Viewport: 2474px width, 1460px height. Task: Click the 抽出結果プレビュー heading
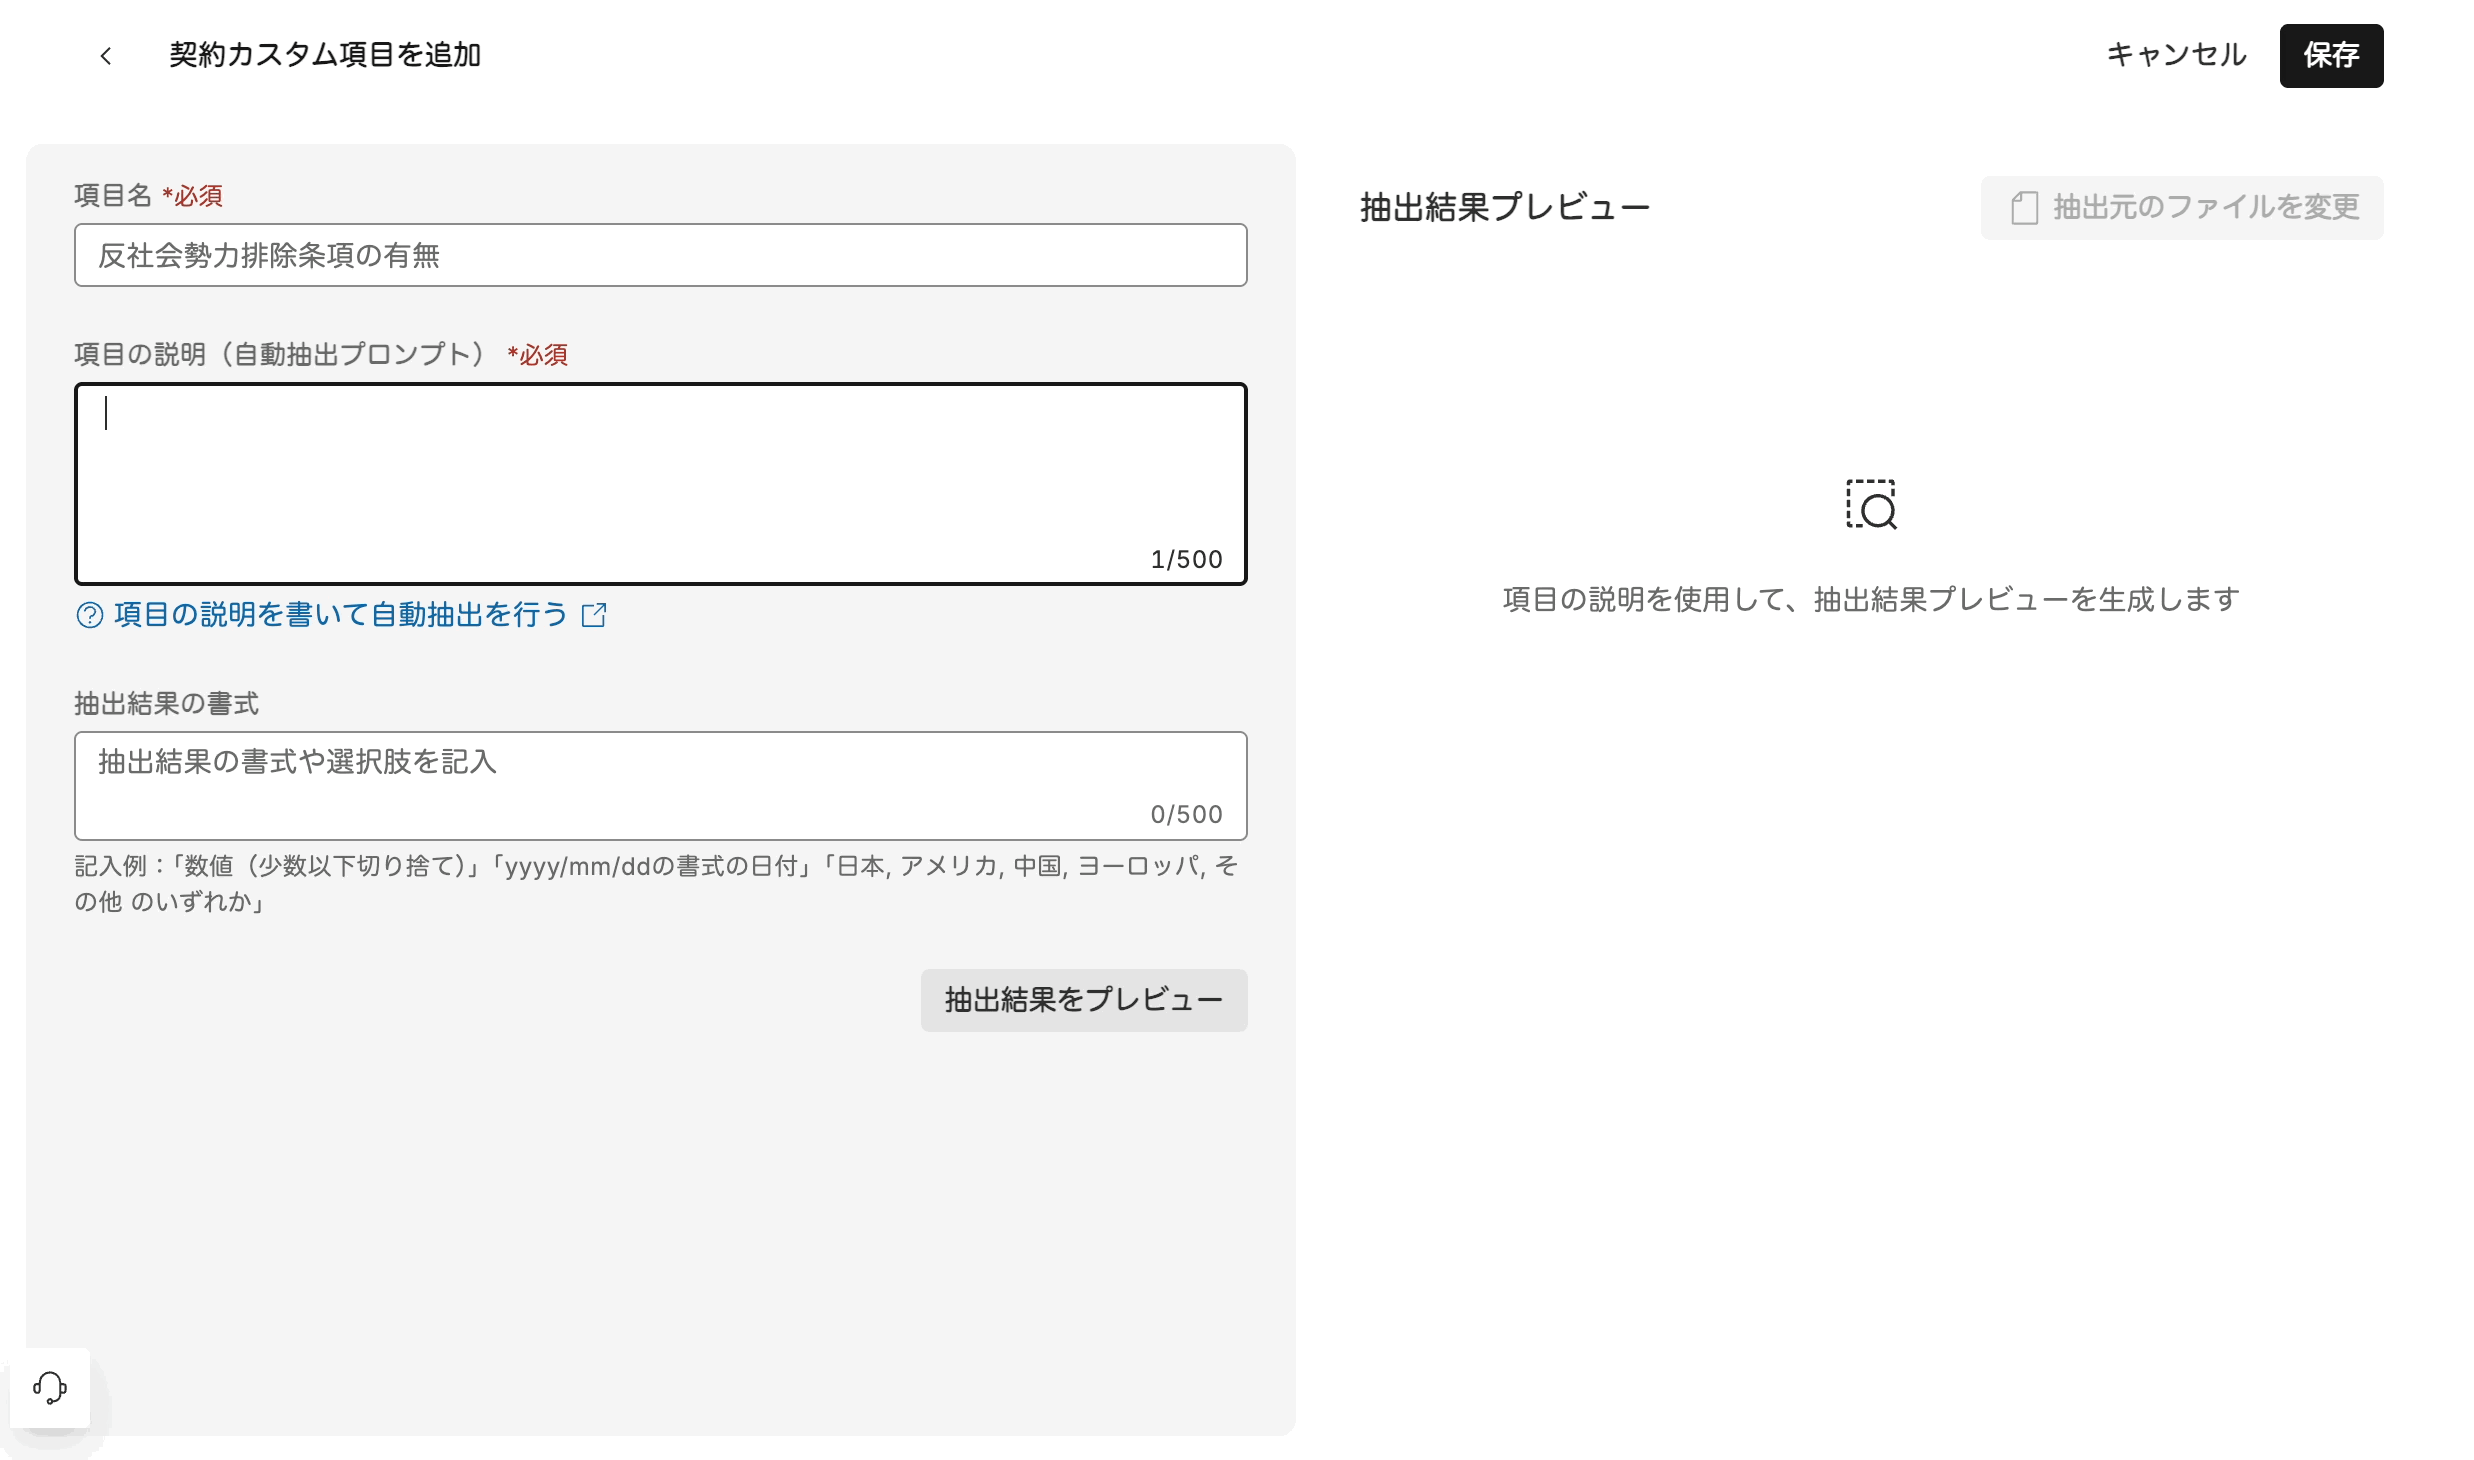[1504, 208]
